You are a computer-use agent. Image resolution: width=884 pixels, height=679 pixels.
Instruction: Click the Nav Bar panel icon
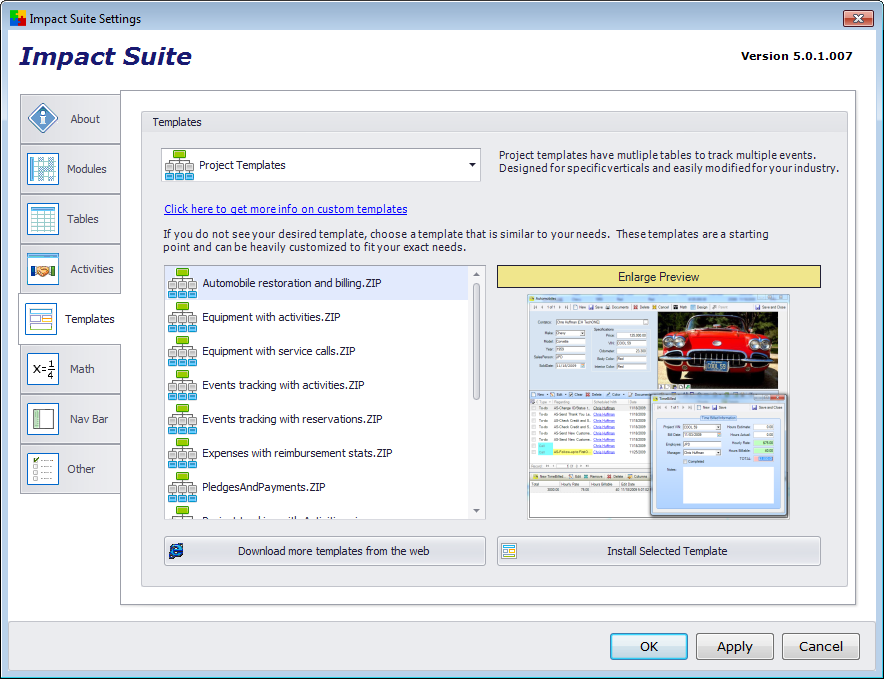click(43, 419)
